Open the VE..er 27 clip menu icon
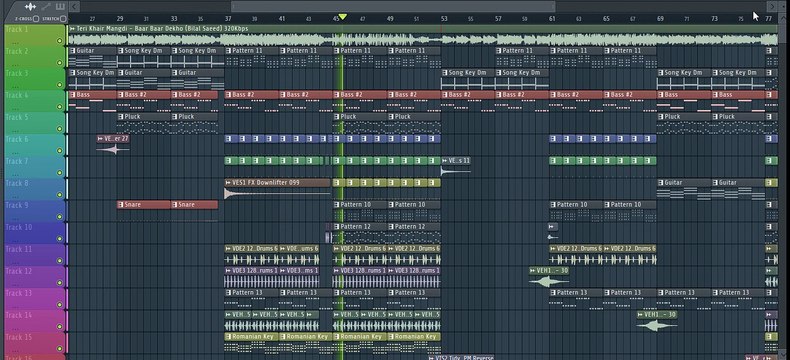 coord(100,138)
